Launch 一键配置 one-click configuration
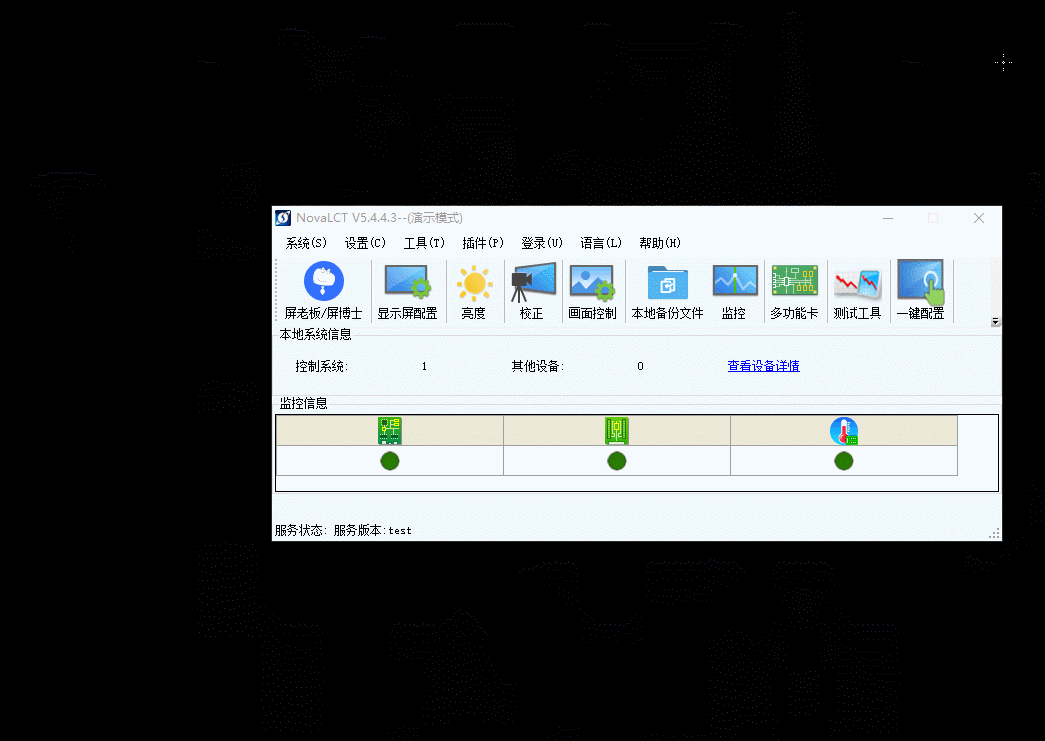Screen dimensions: 1045x741 [x=920, y=291]
